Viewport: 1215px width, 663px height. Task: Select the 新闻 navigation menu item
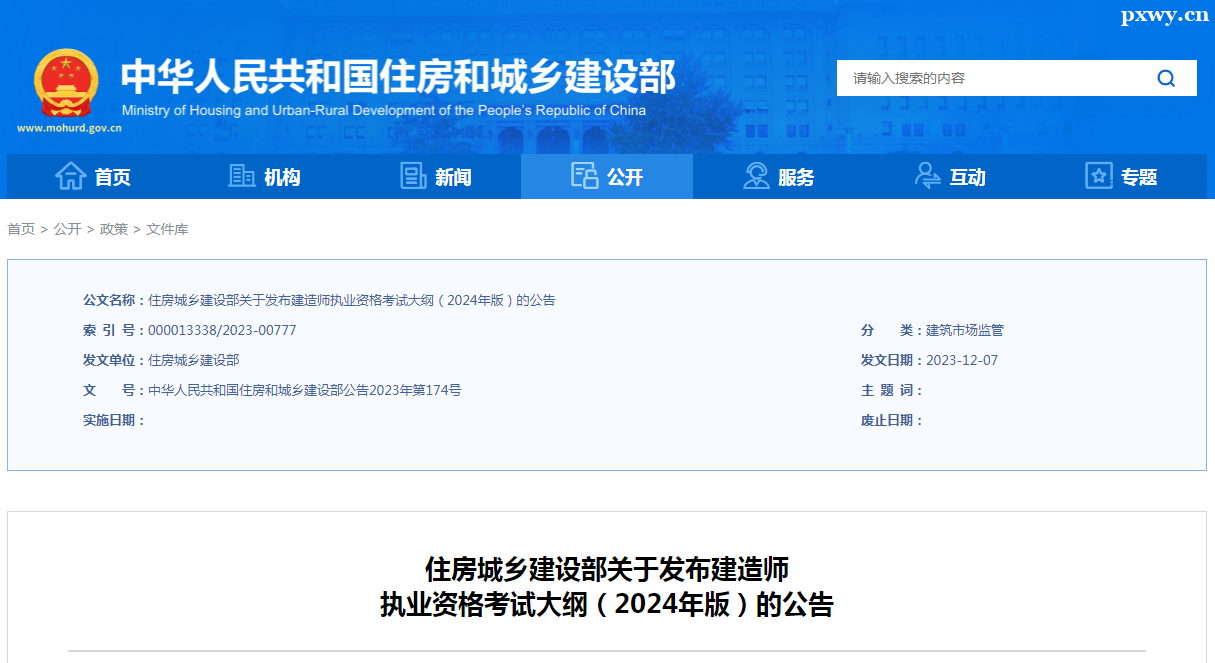point(453,177)
